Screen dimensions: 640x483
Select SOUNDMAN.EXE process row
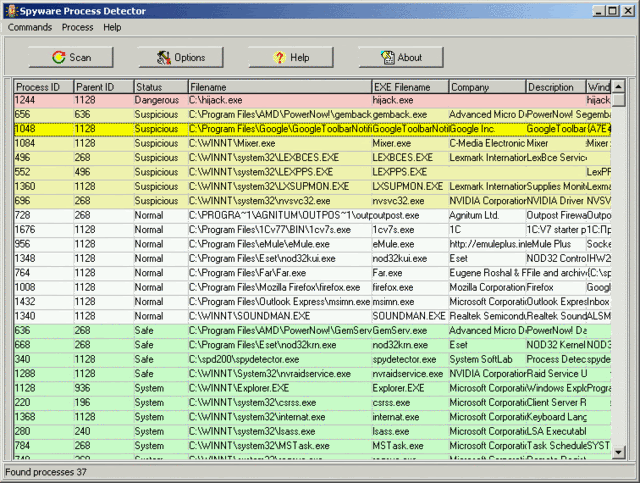pyautogui.click(x=312, y=316)
